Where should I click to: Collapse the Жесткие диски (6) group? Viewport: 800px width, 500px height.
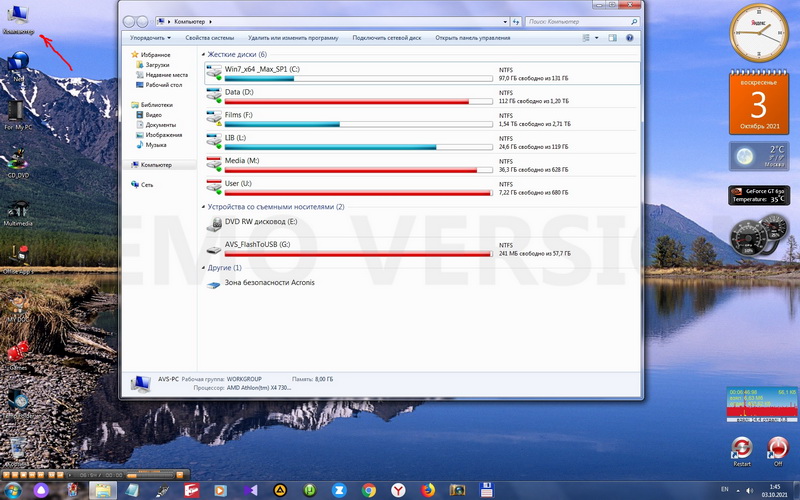tap(204, 55)
